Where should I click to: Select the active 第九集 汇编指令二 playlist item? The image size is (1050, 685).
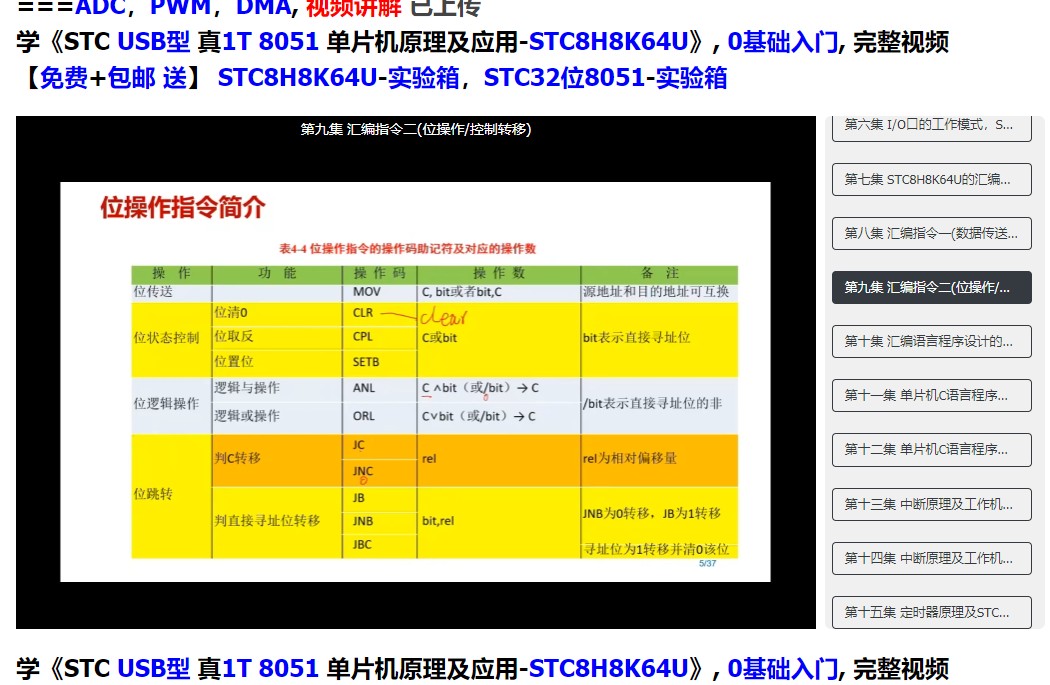tap(931, 288)
